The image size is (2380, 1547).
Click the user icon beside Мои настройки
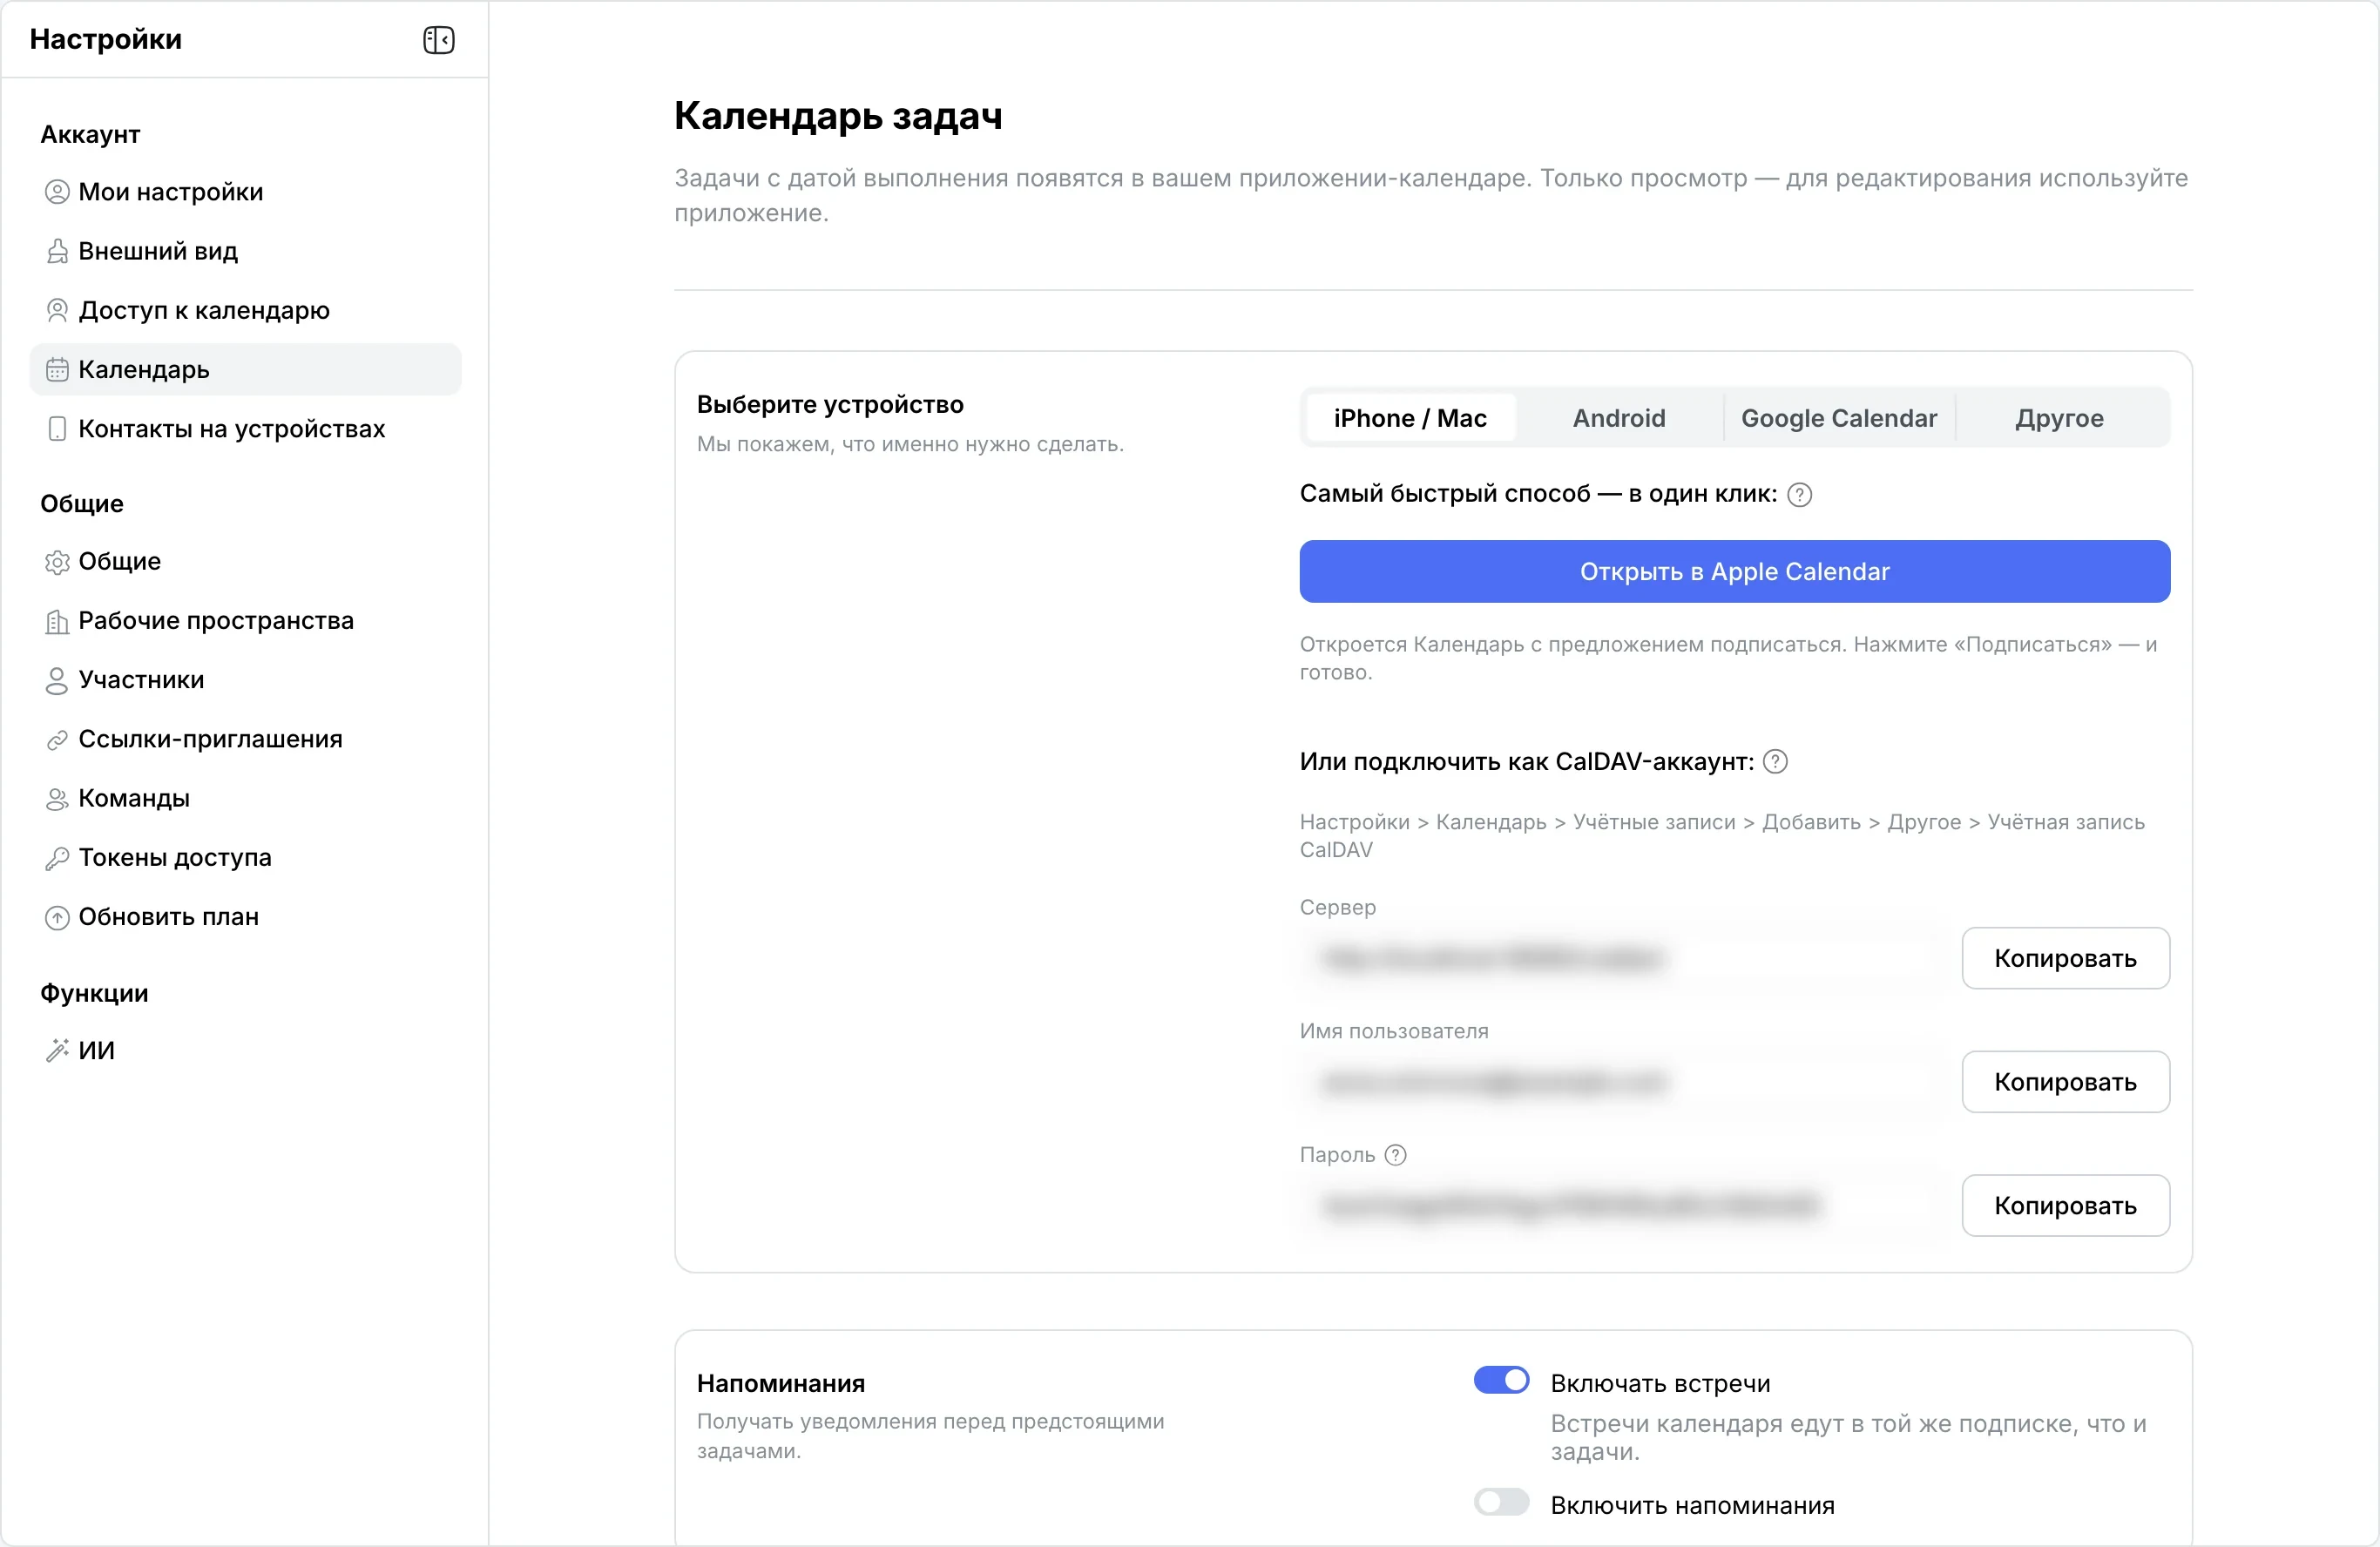(57, 192)
